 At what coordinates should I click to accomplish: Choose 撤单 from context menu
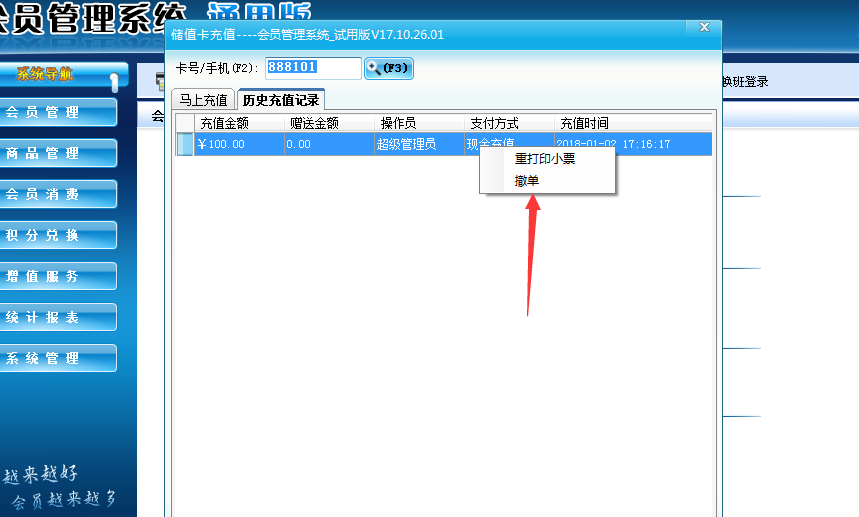point(527,181)
